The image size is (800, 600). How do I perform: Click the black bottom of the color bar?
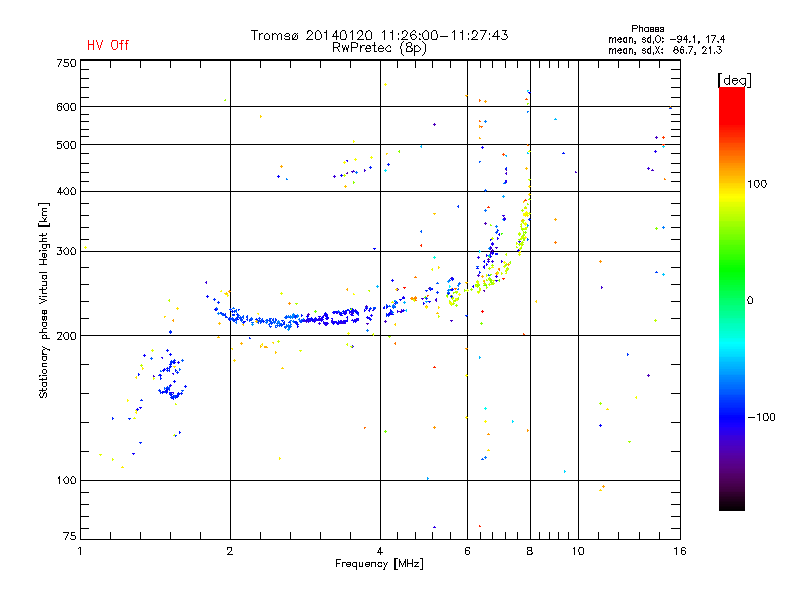732,503
